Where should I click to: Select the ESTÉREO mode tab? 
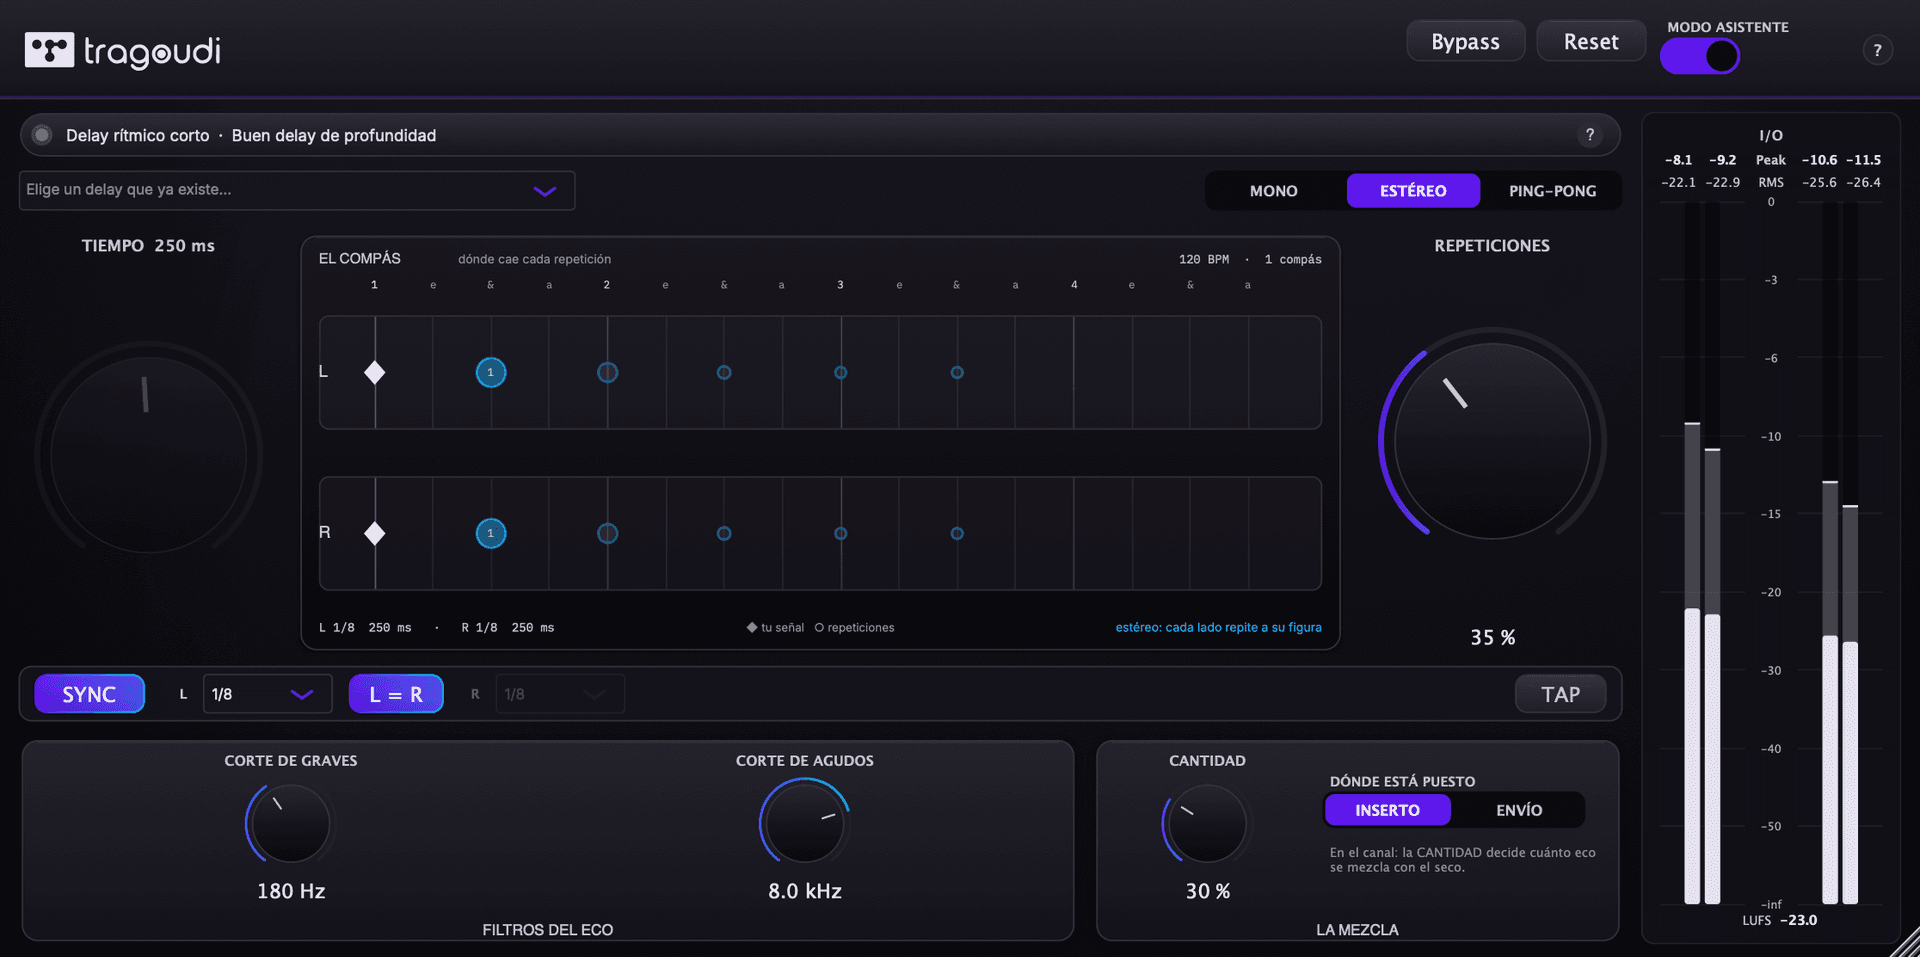coord(1413,191)
